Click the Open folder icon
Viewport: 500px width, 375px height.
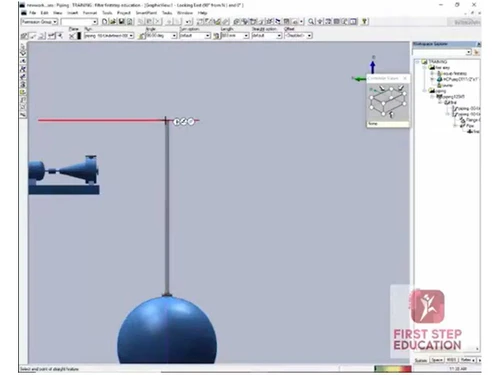pos(113,22)
